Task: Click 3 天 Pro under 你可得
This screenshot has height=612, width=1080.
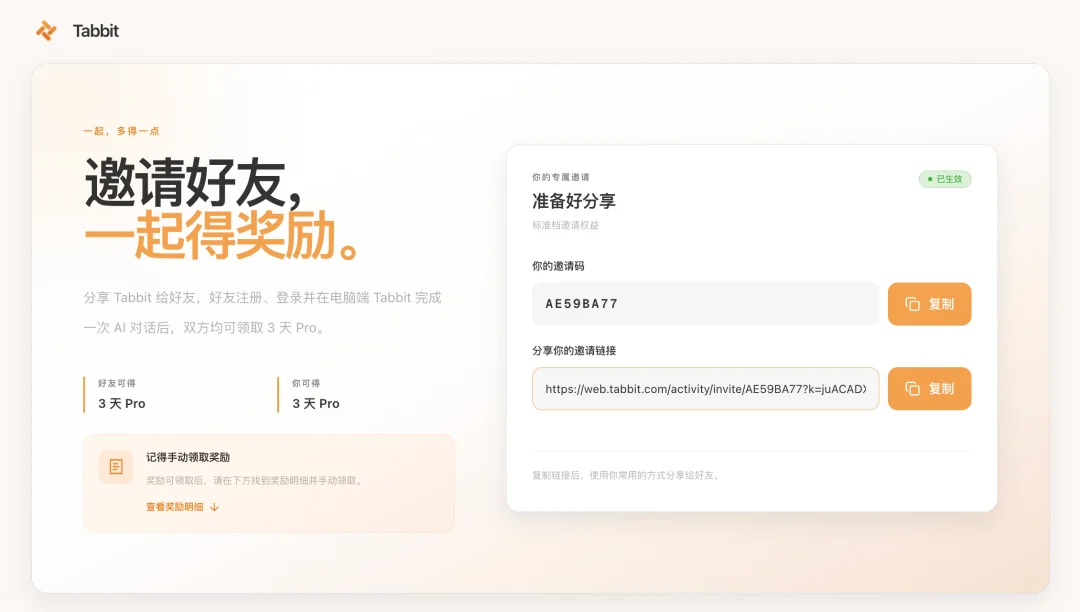Action: [x=316, y=403]
